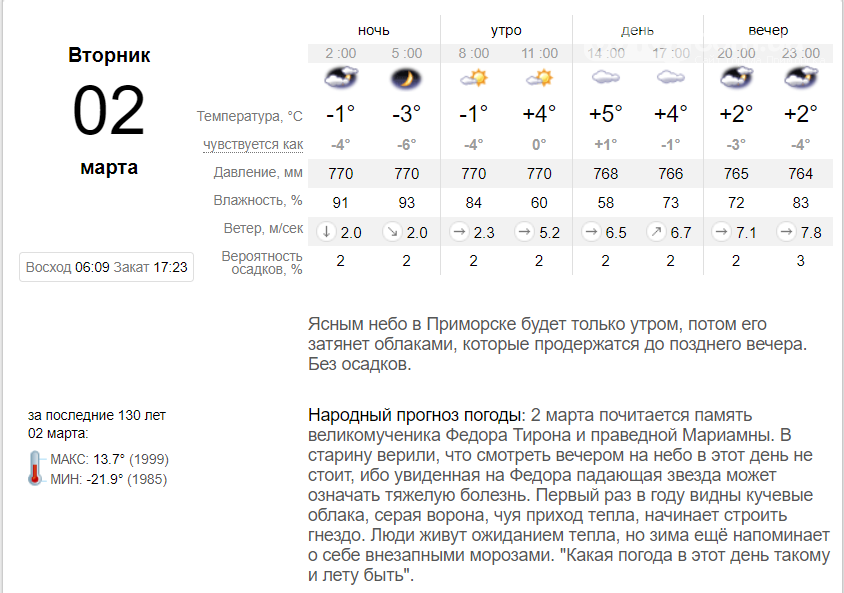Click the 8:00 sun with cloud icon
The width and height of the screenshot is (844, 593).
(x=473, y=78)
